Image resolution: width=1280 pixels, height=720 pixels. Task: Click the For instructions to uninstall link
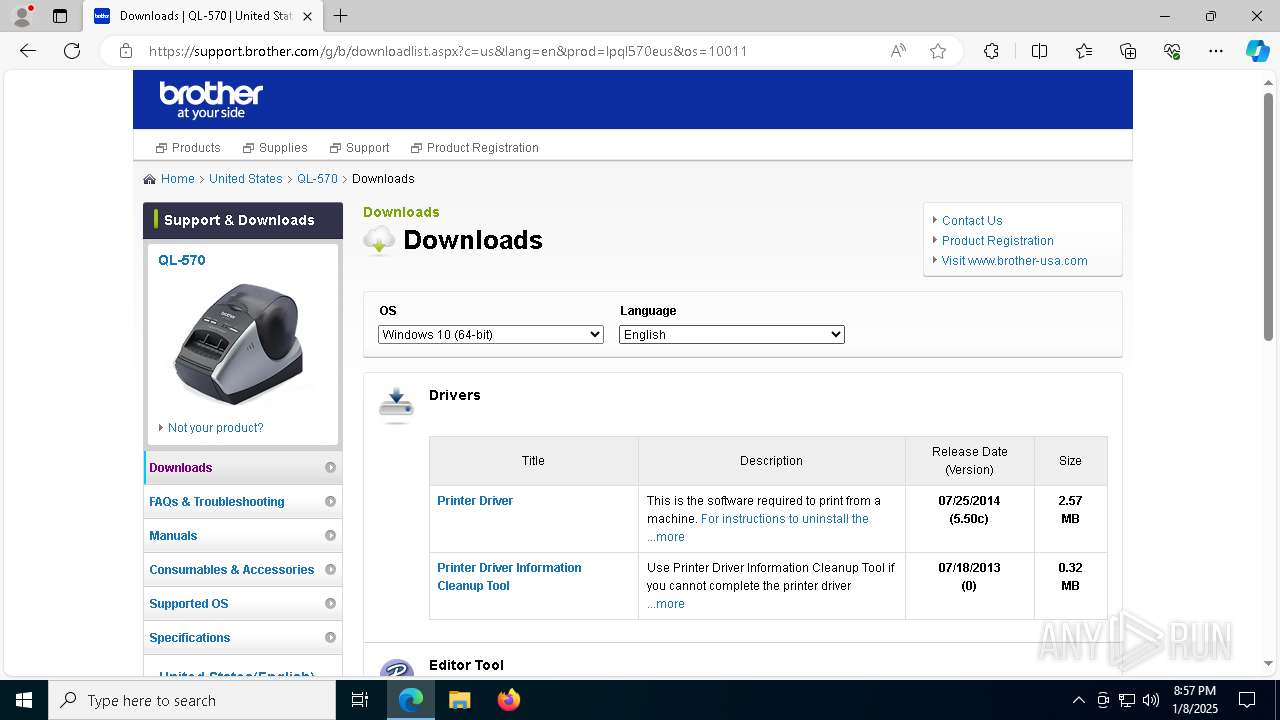(785, 519)
